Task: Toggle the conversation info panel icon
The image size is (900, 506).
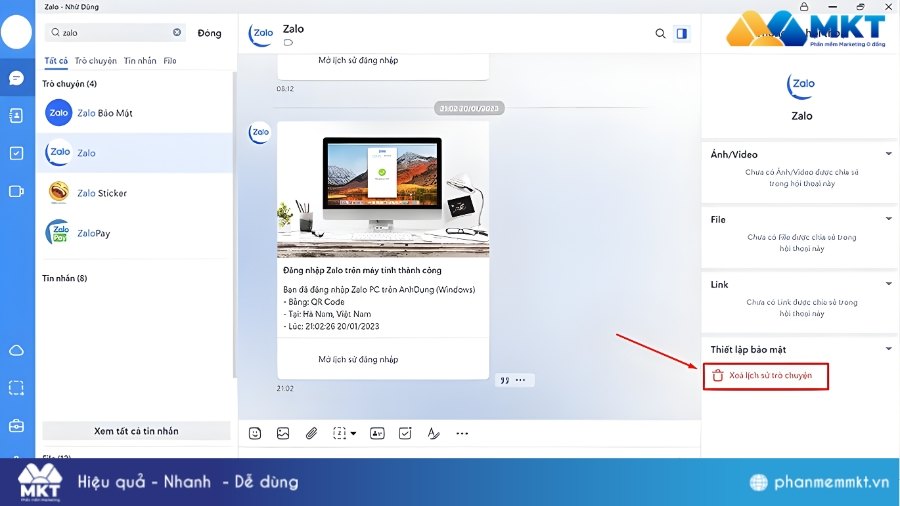Action: point(681,33)
